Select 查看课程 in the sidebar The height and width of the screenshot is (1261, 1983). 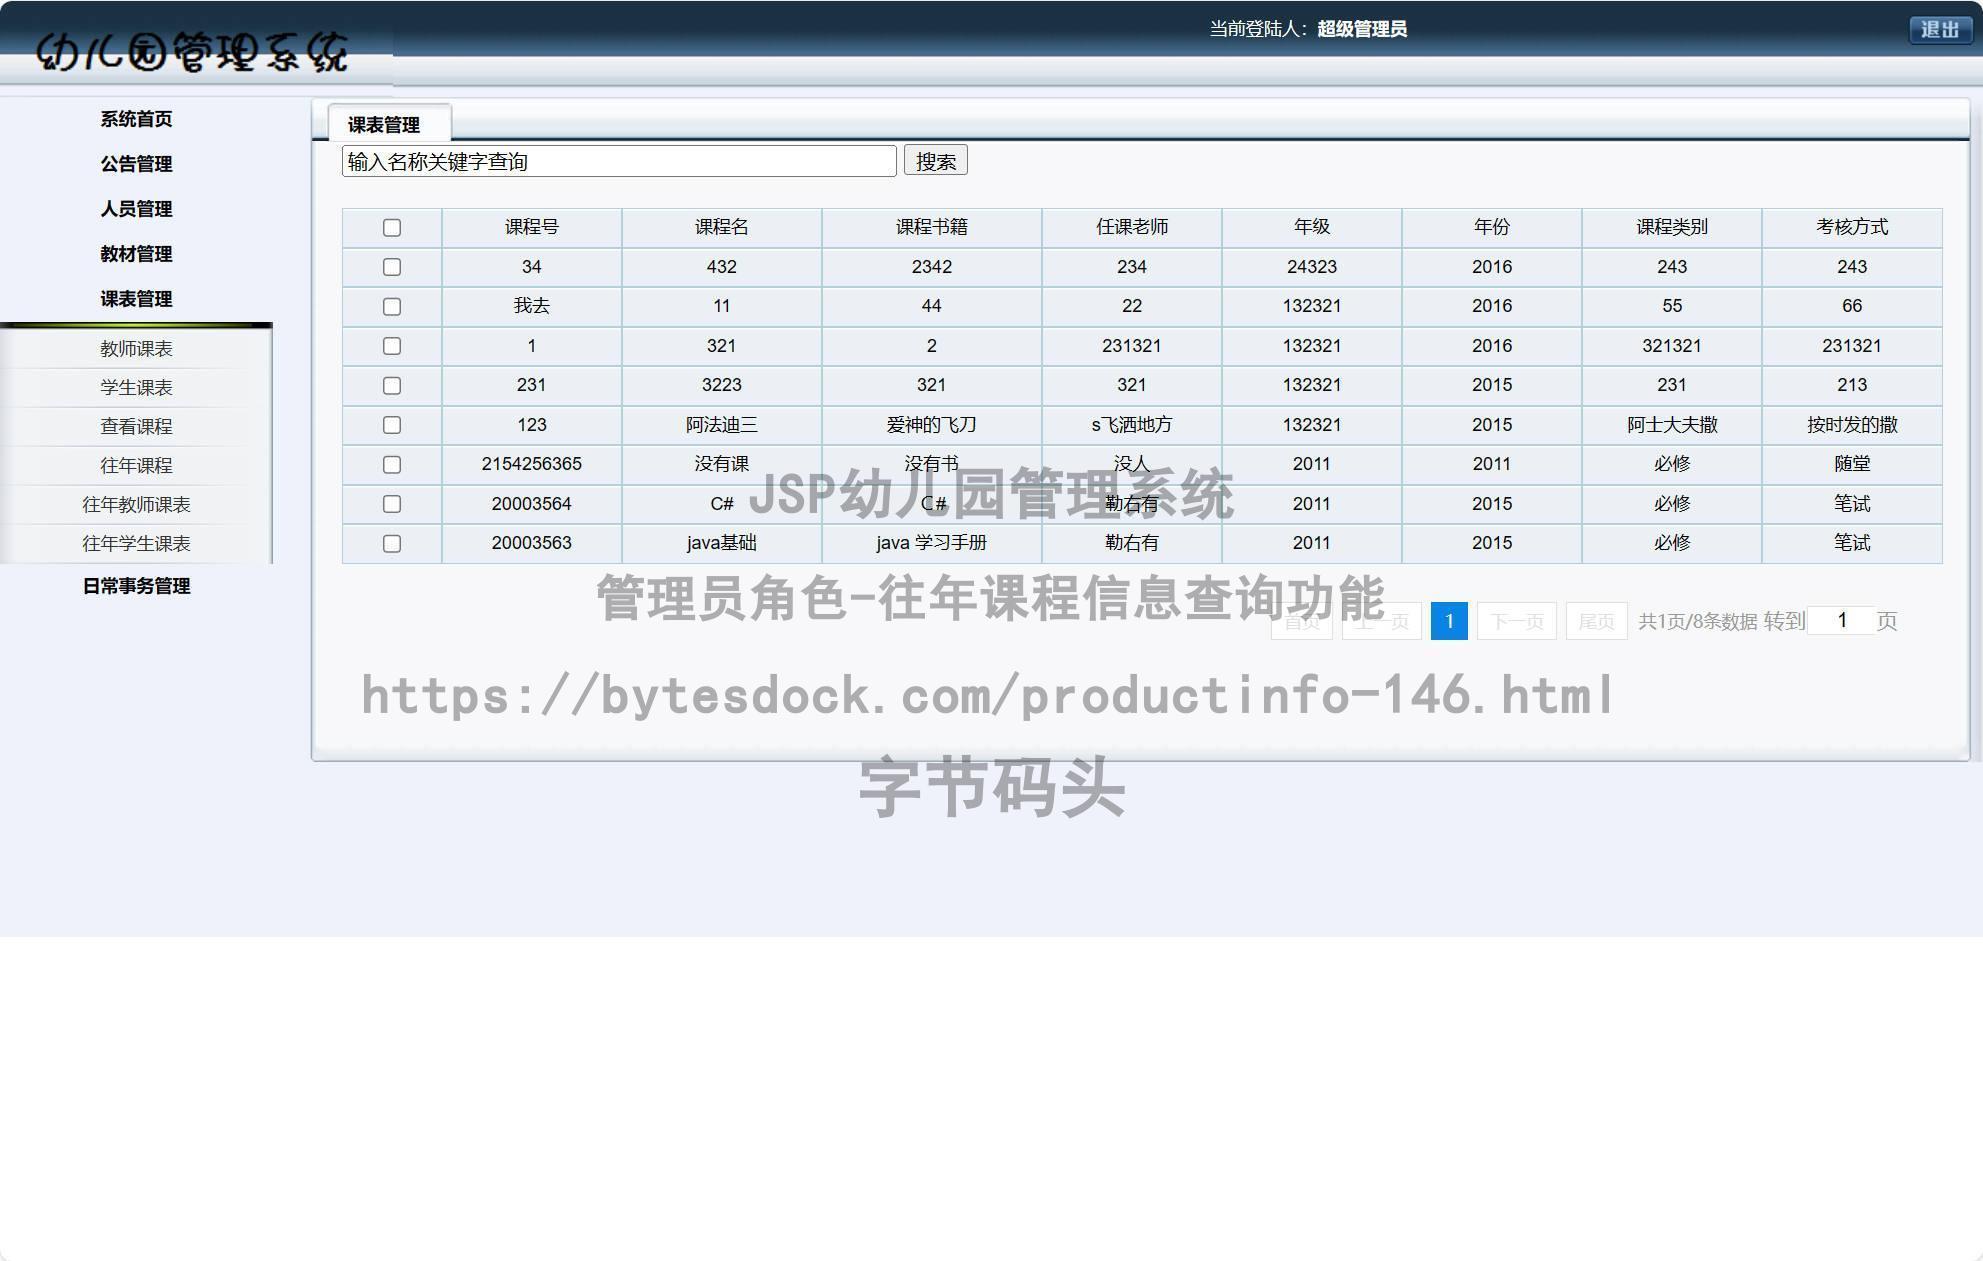tap(135, 426)
